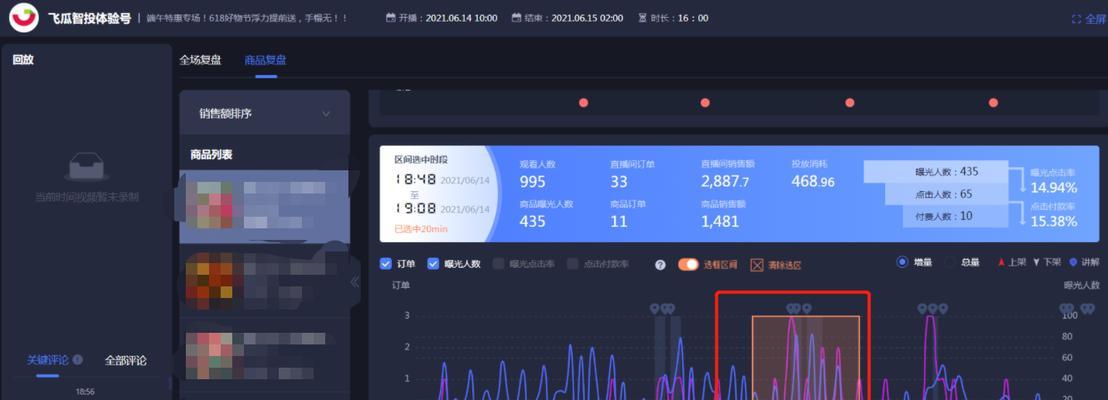Click the funnel row 曝光人数：435
The height and width of the screenshot is (400, 1108).
936,172
